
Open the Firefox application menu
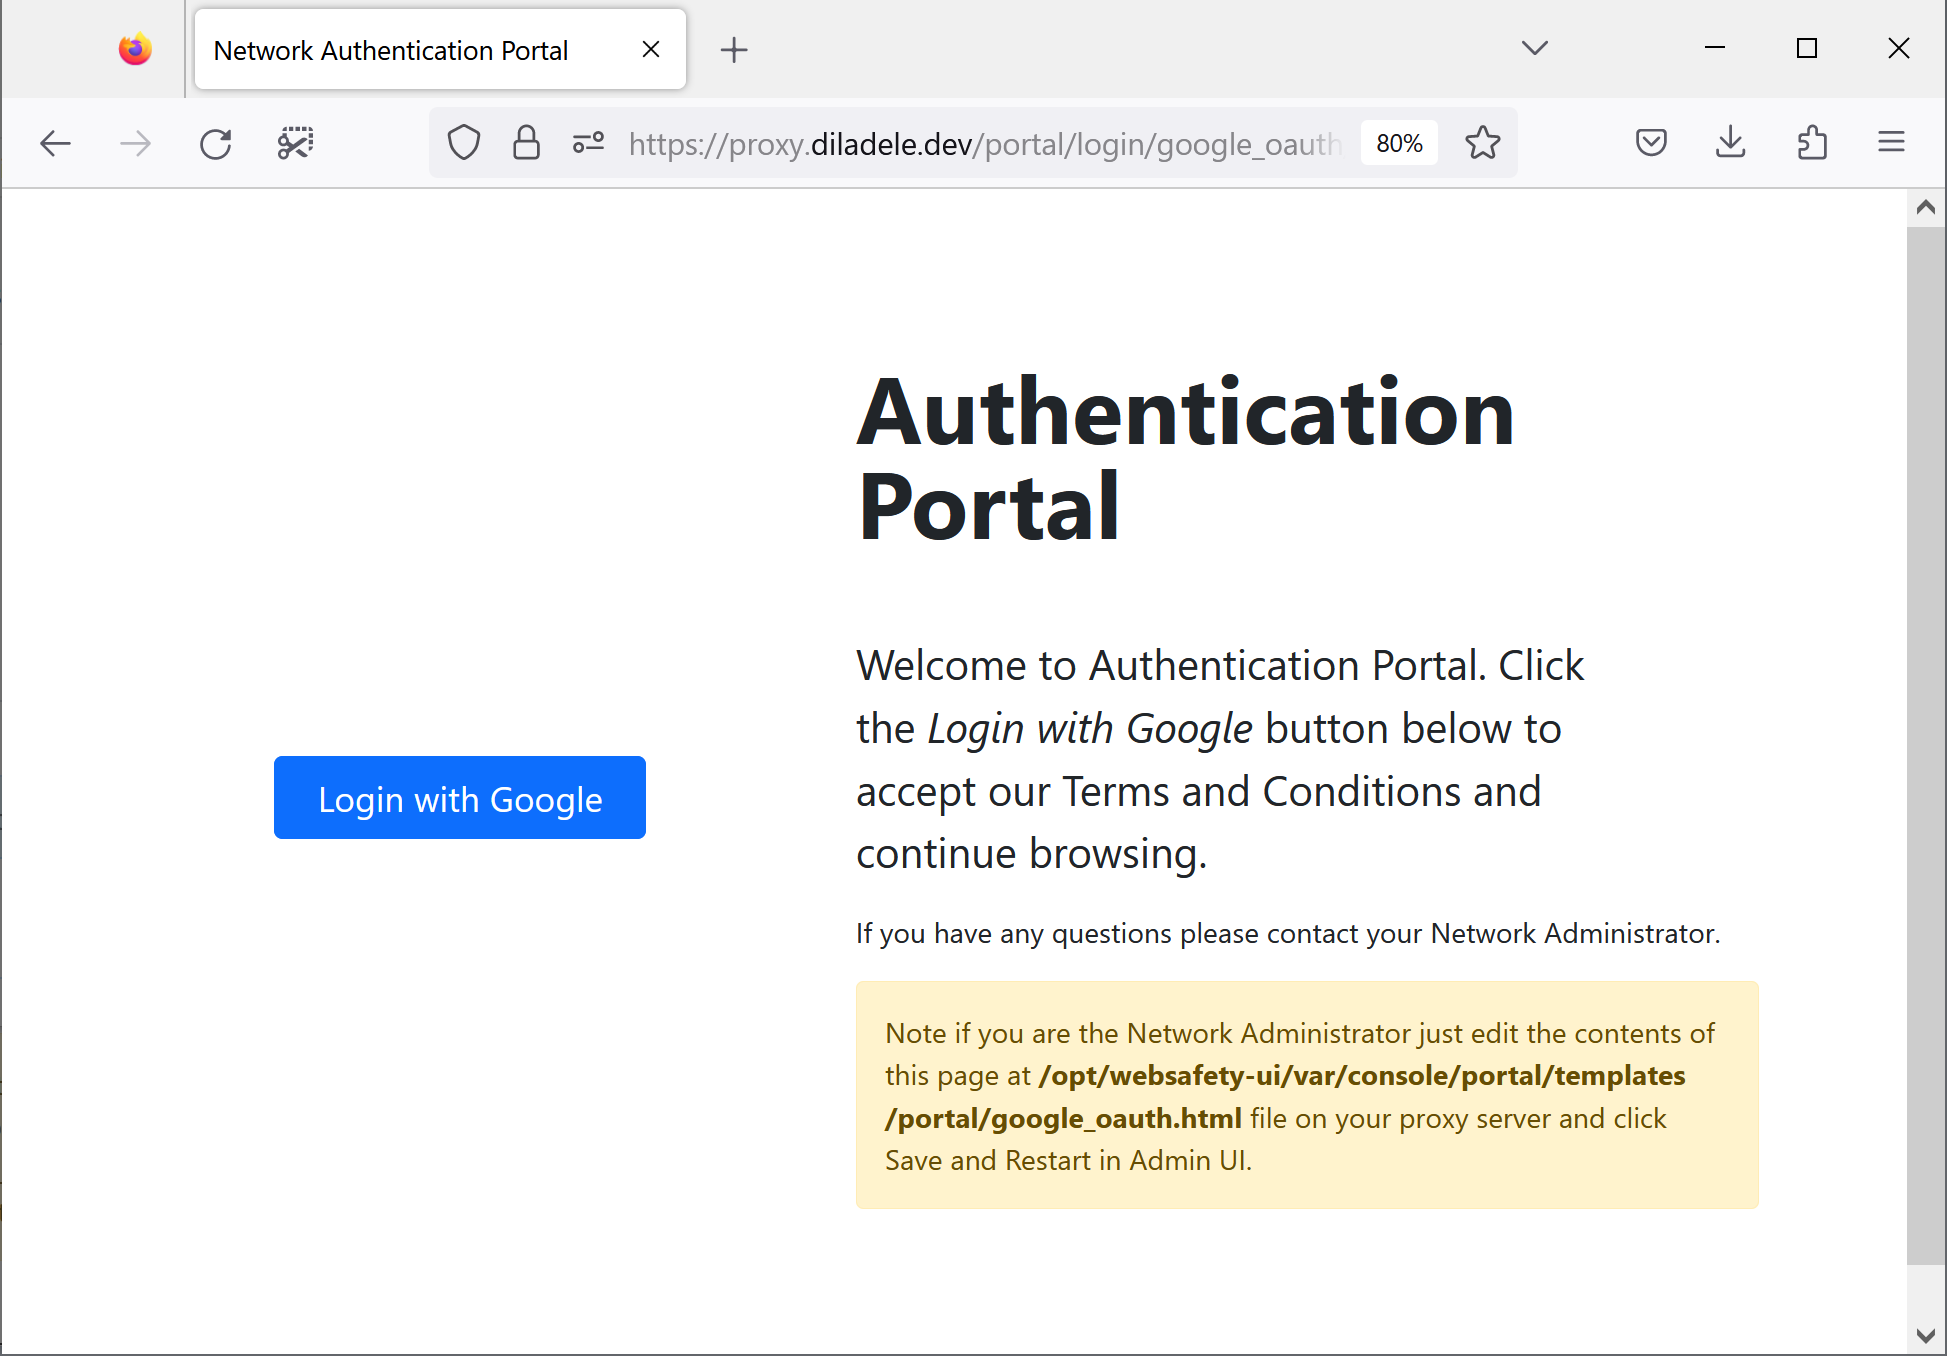tap(1891, 143)
